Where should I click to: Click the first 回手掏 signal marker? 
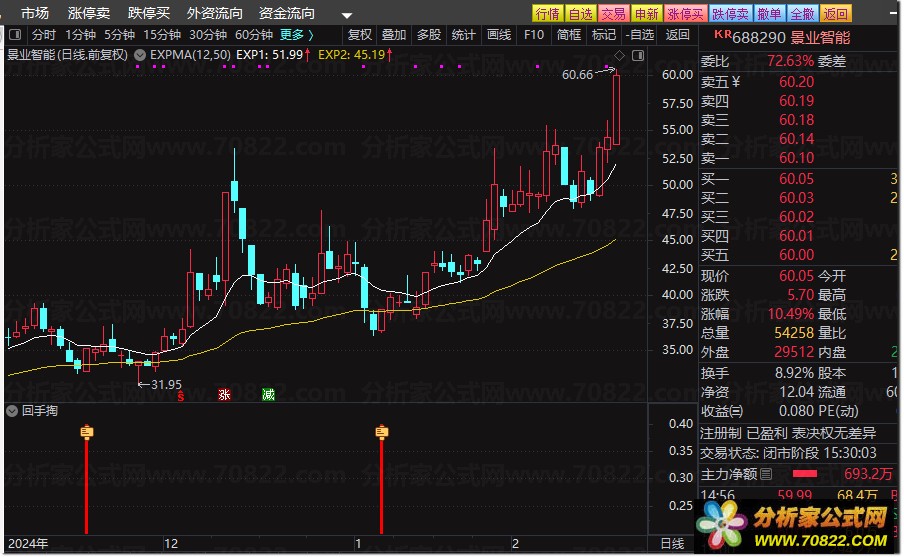86,432
